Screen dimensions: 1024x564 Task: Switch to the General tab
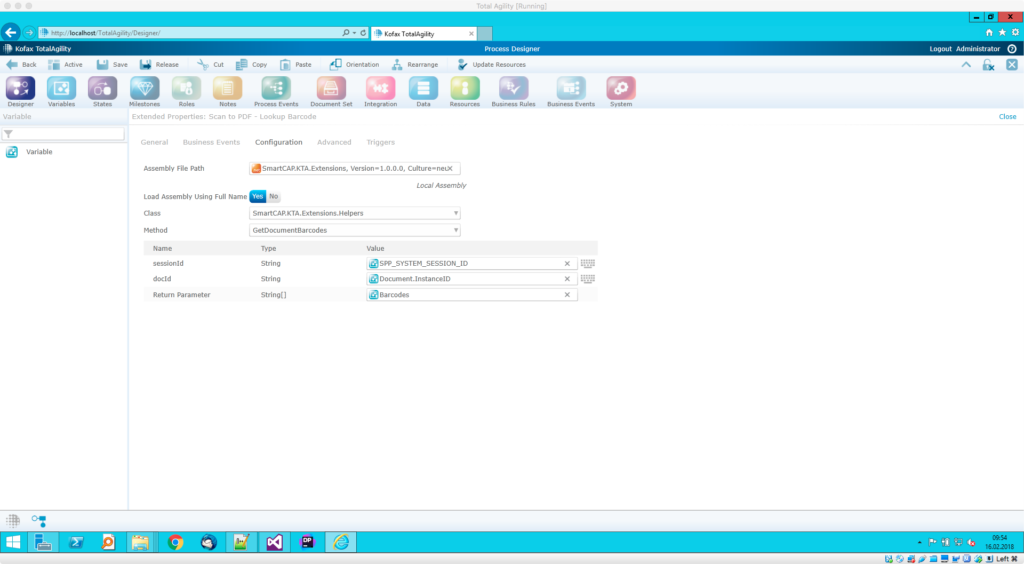tap(154, 142)
